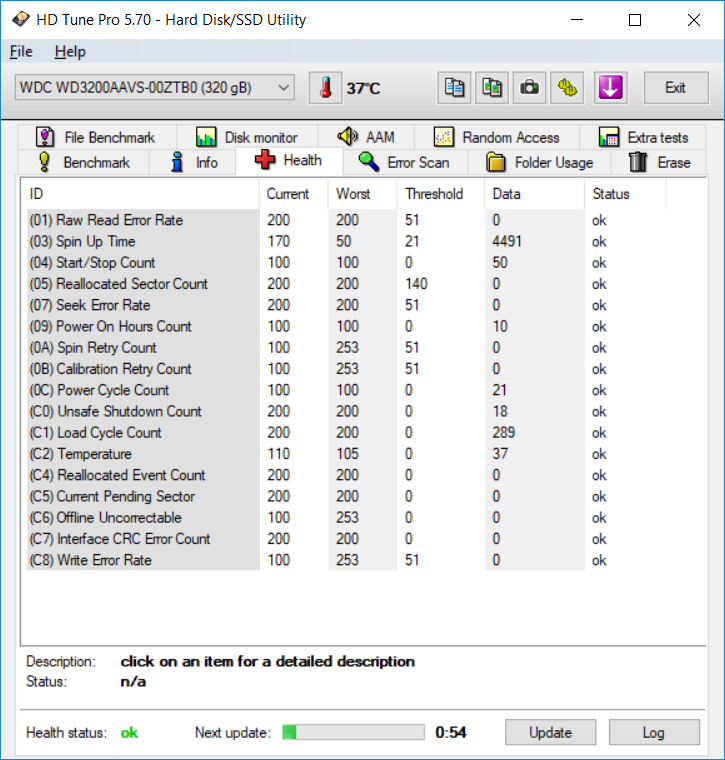Screen dimensions: 725x760
Task: Click the Error Scan magnifier icon
Action: coord(369,162)
